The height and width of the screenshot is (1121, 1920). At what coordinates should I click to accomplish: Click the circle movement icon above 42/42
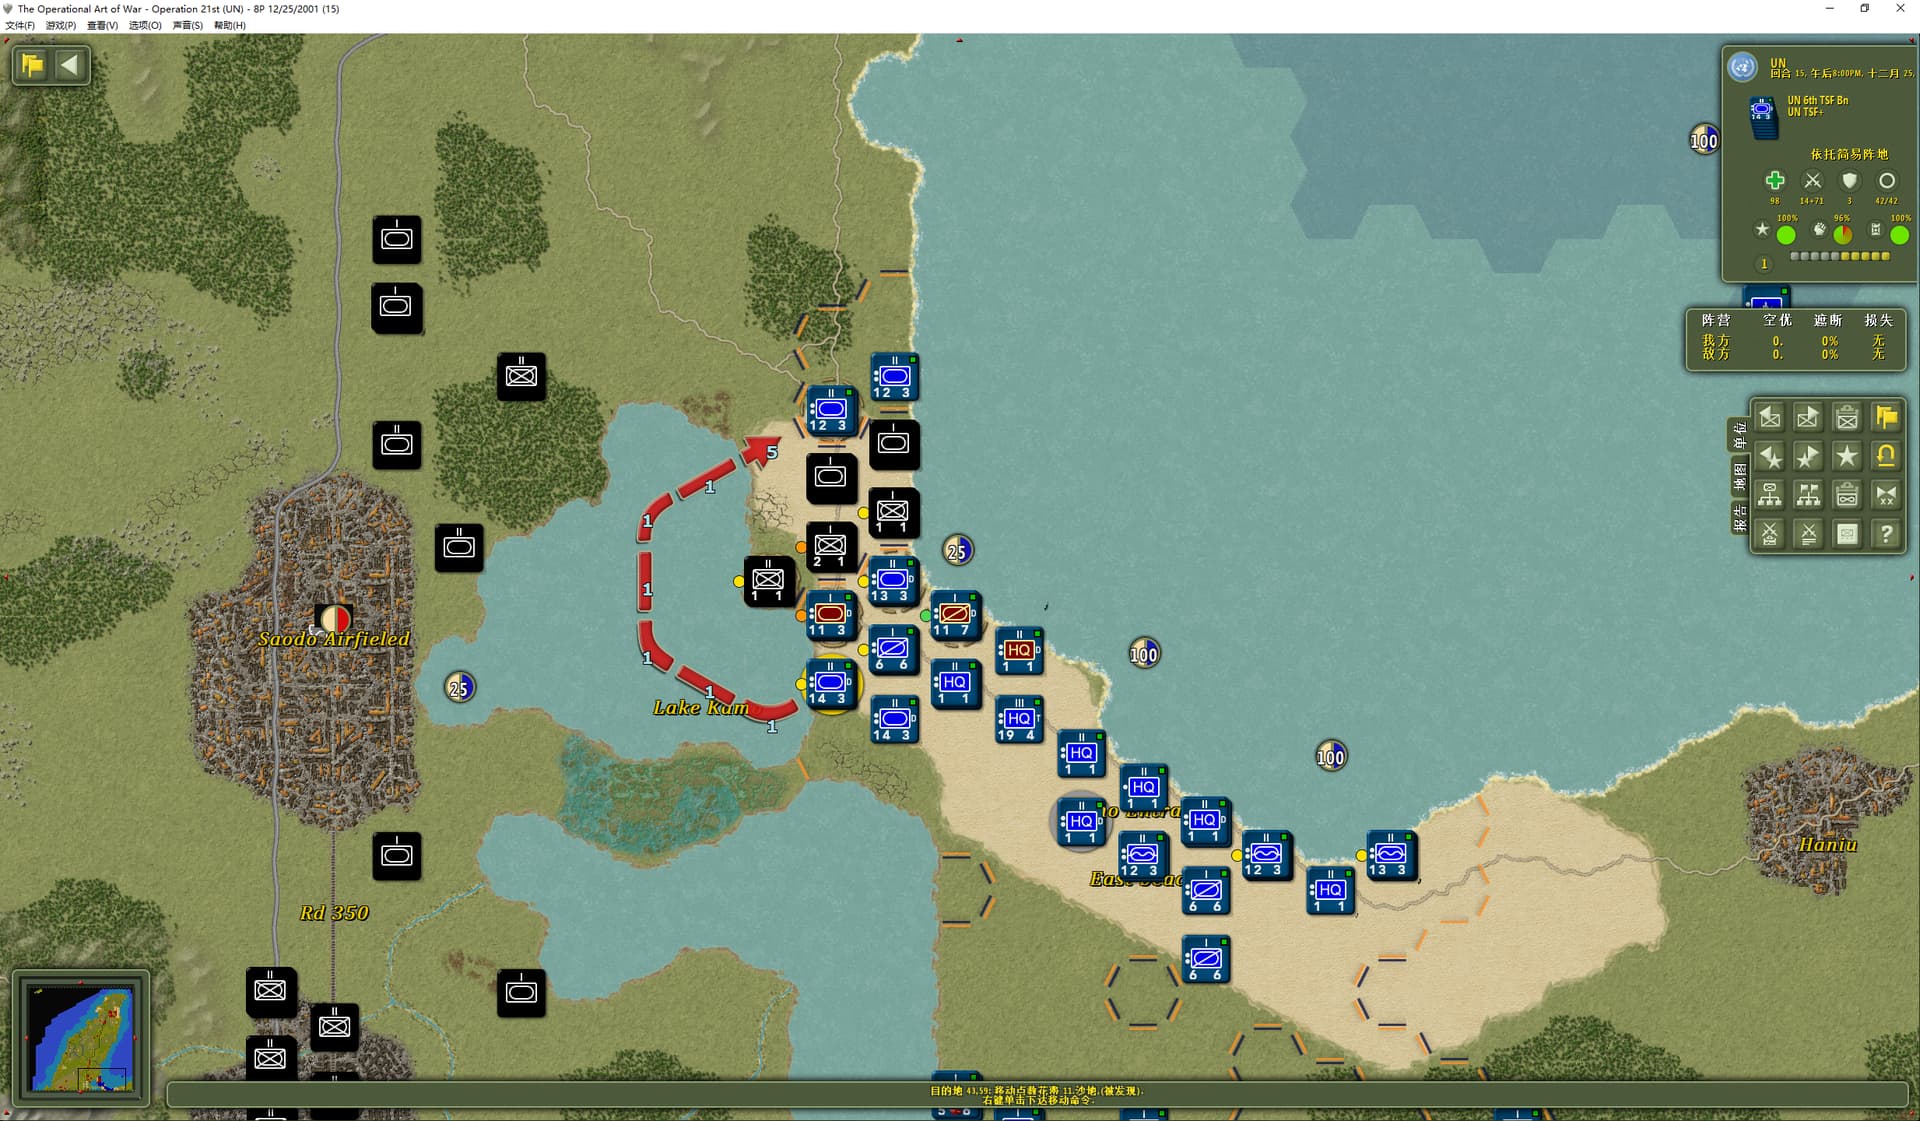pos(1886,181)
